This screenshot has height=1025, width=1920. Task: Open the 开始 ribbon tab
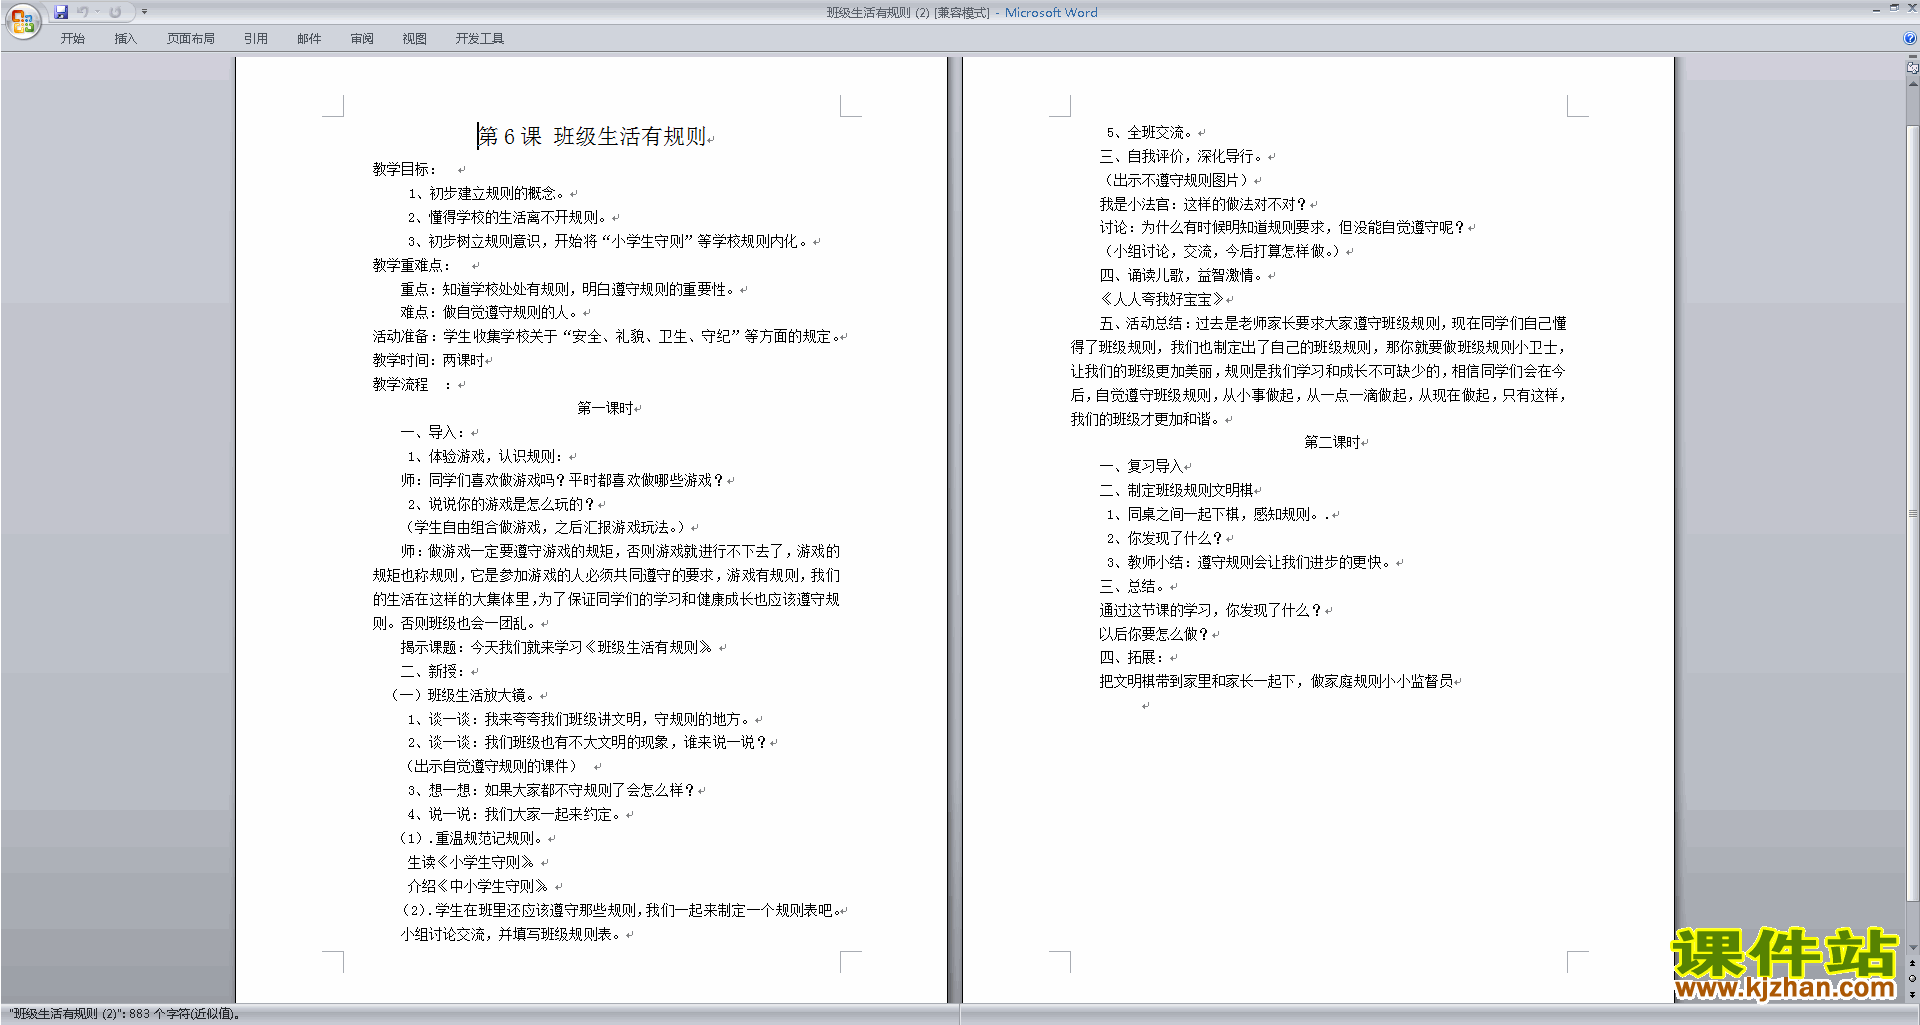(72, 38)
